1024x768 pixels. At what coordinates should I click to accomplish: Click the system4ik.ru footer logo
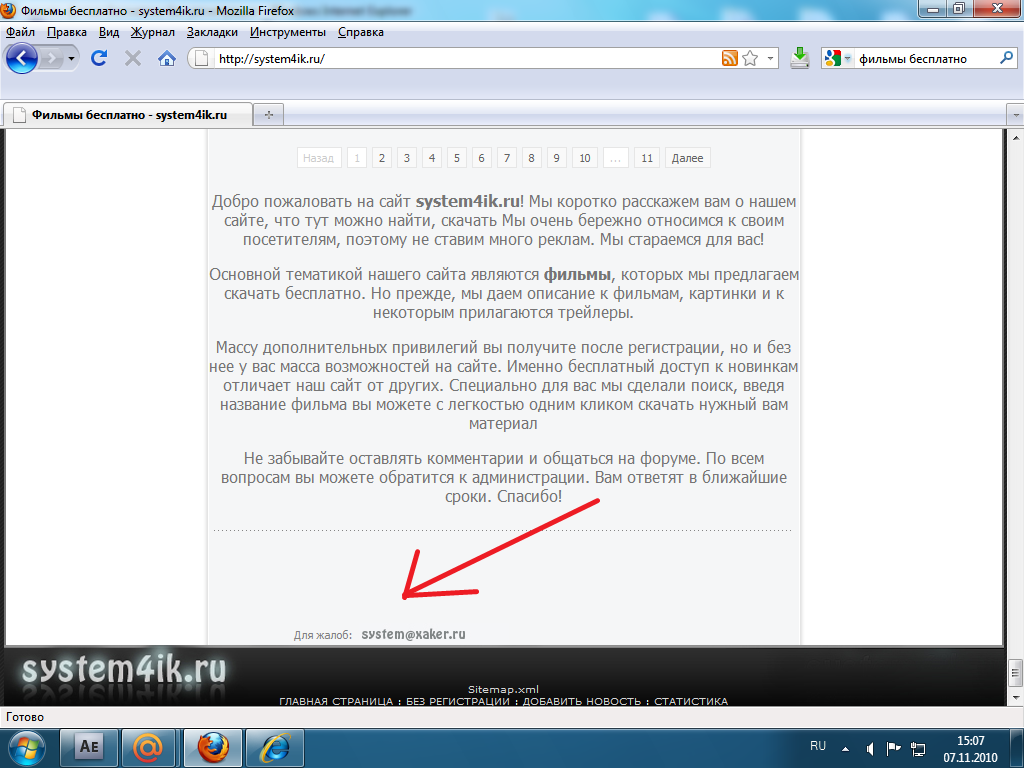[x=124, y=669]
